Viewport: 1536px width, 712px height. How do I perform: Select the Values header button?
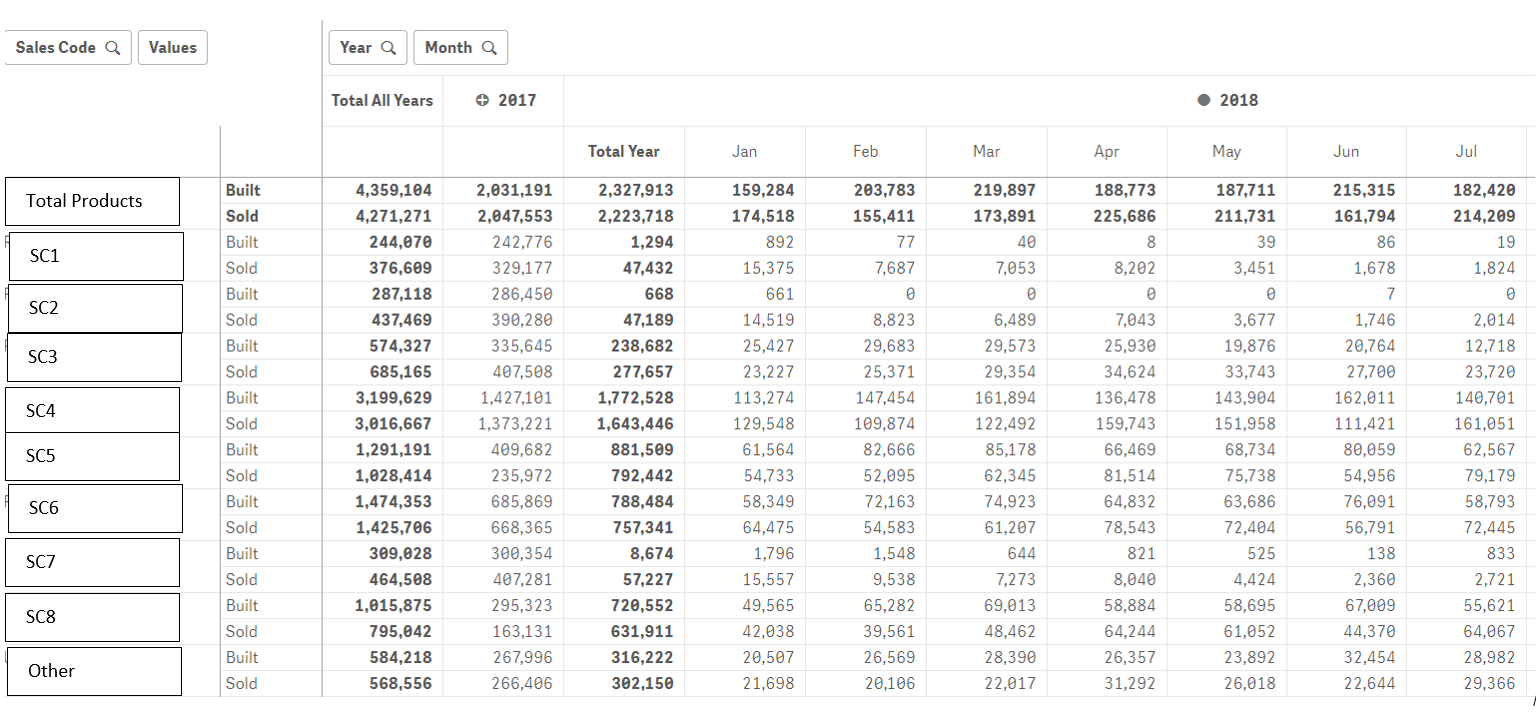pos(172,47)
